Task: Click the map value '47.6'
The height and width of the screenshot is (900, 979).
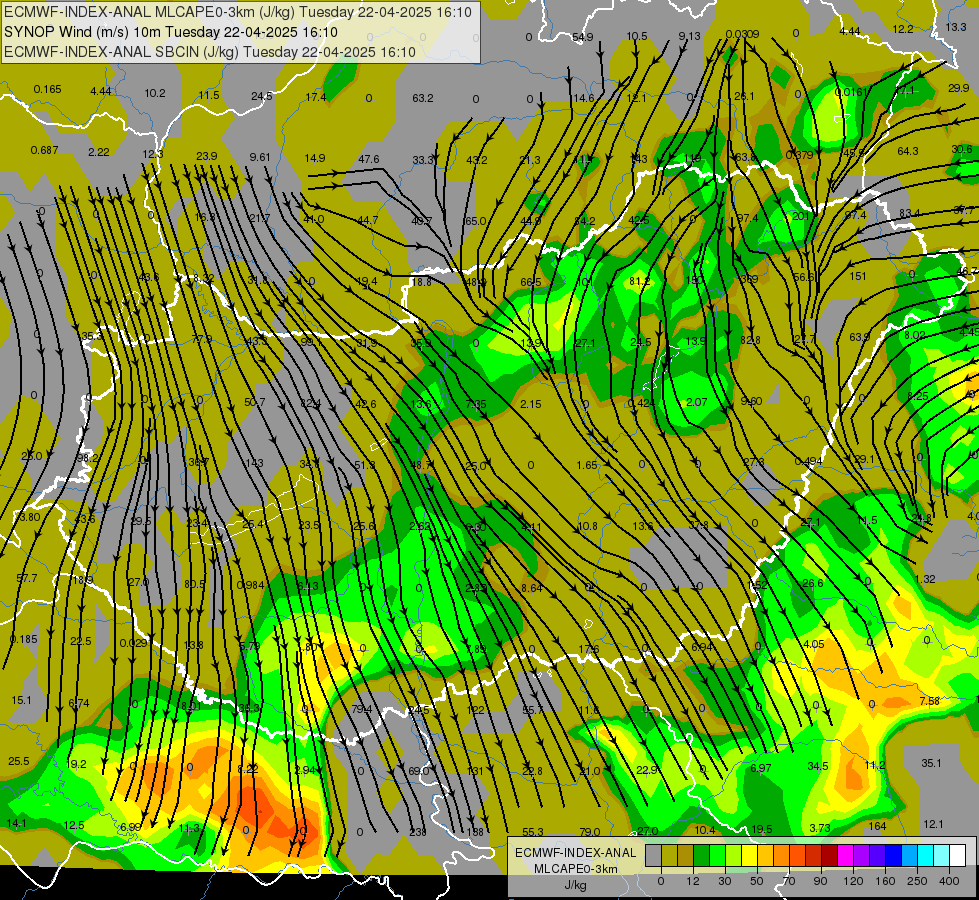Action: click(368, 159)
